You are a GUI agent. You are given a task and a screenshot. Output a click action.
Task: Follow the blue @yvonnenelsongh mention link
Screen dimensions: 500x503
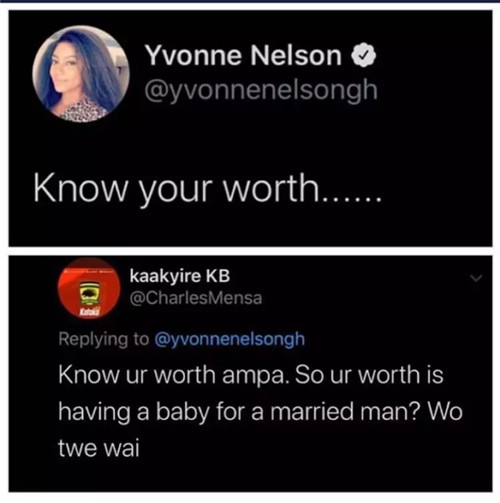[230, 339]
